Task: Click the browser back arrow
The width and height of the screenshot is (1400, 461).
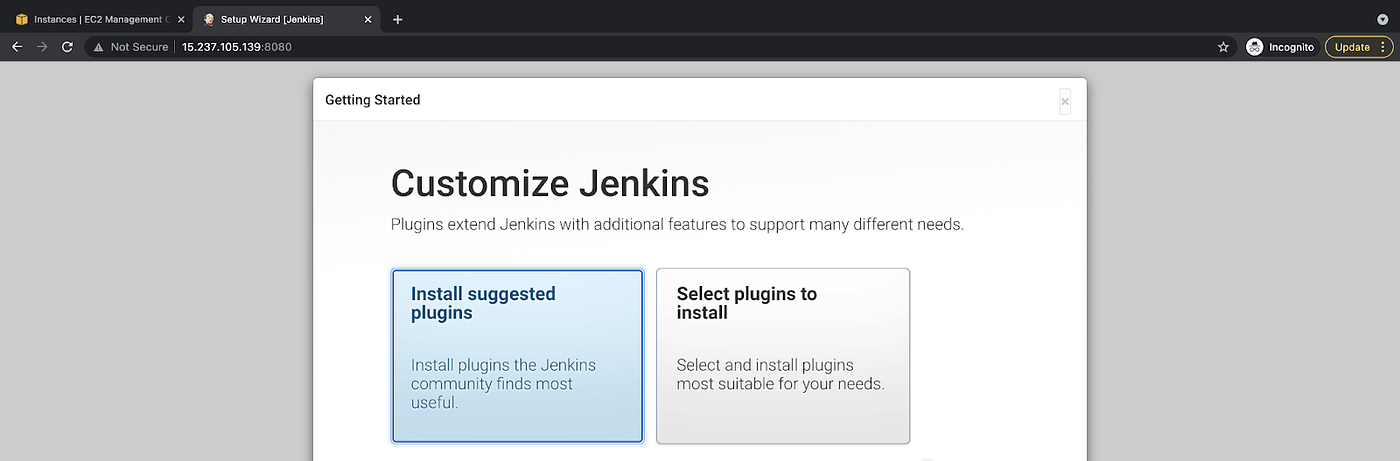Action: [x=17, y=47]
